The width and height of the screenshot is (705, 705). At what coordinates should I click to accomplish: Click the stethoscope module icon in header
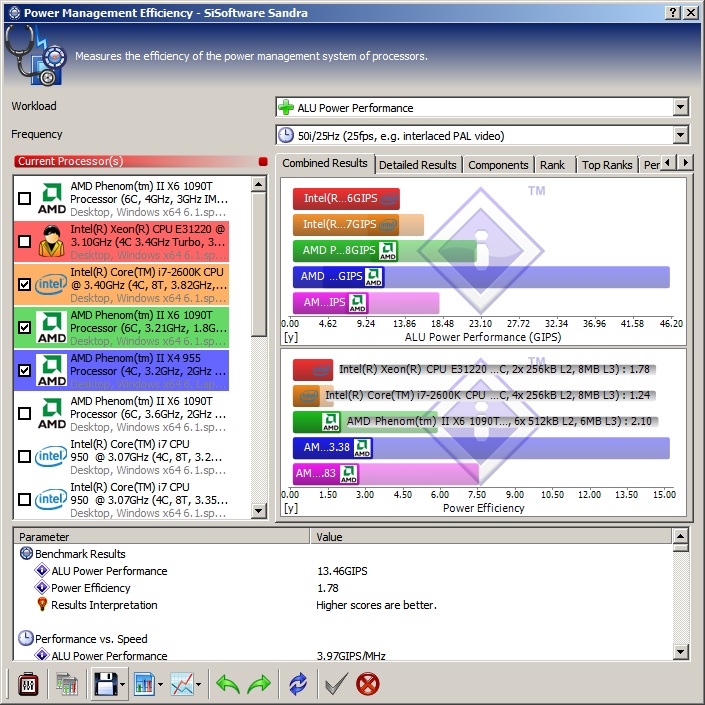pos(36,55)
